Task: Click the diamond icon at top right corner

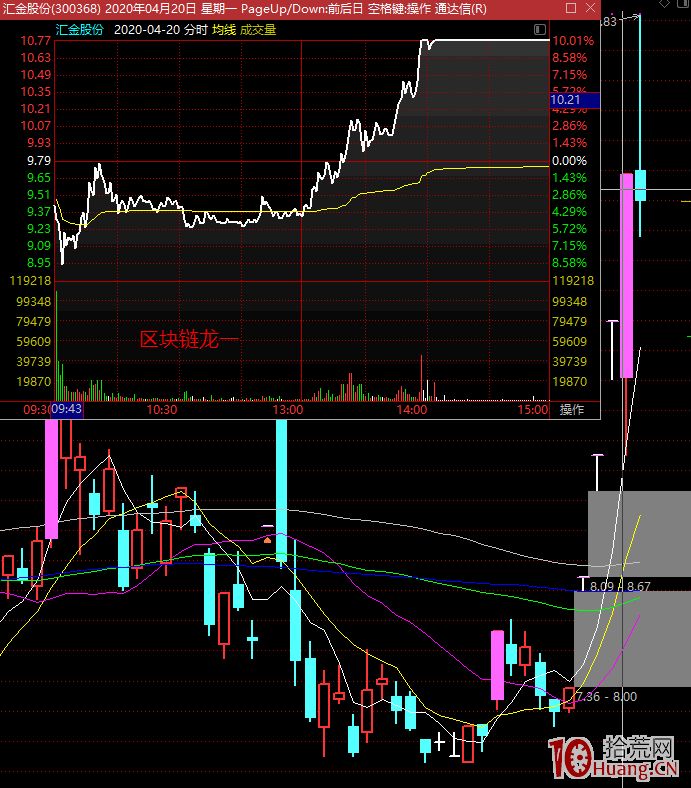Action: 665,4
